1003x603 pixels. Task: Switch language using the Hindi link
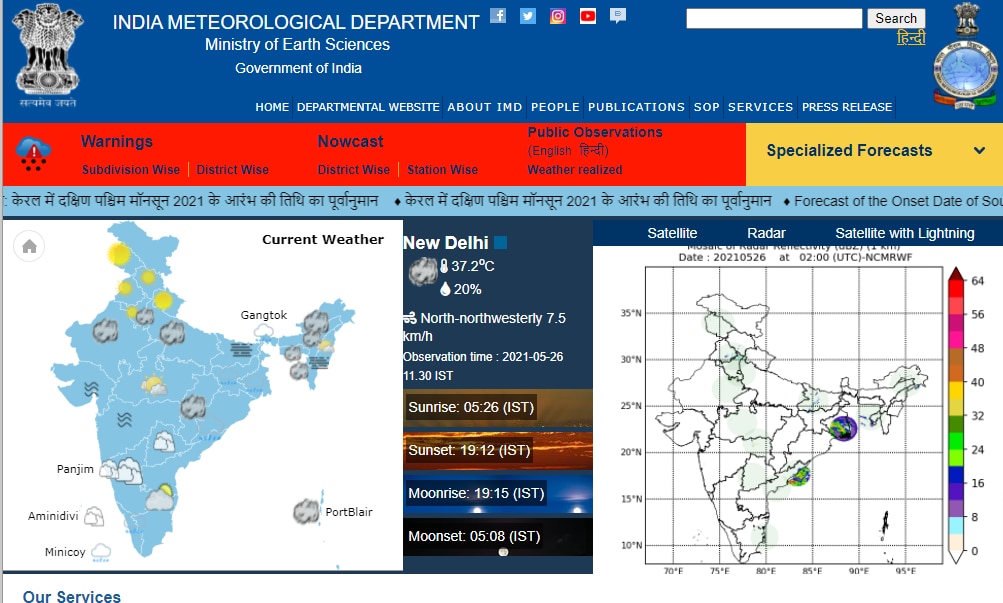pos(910,39)
